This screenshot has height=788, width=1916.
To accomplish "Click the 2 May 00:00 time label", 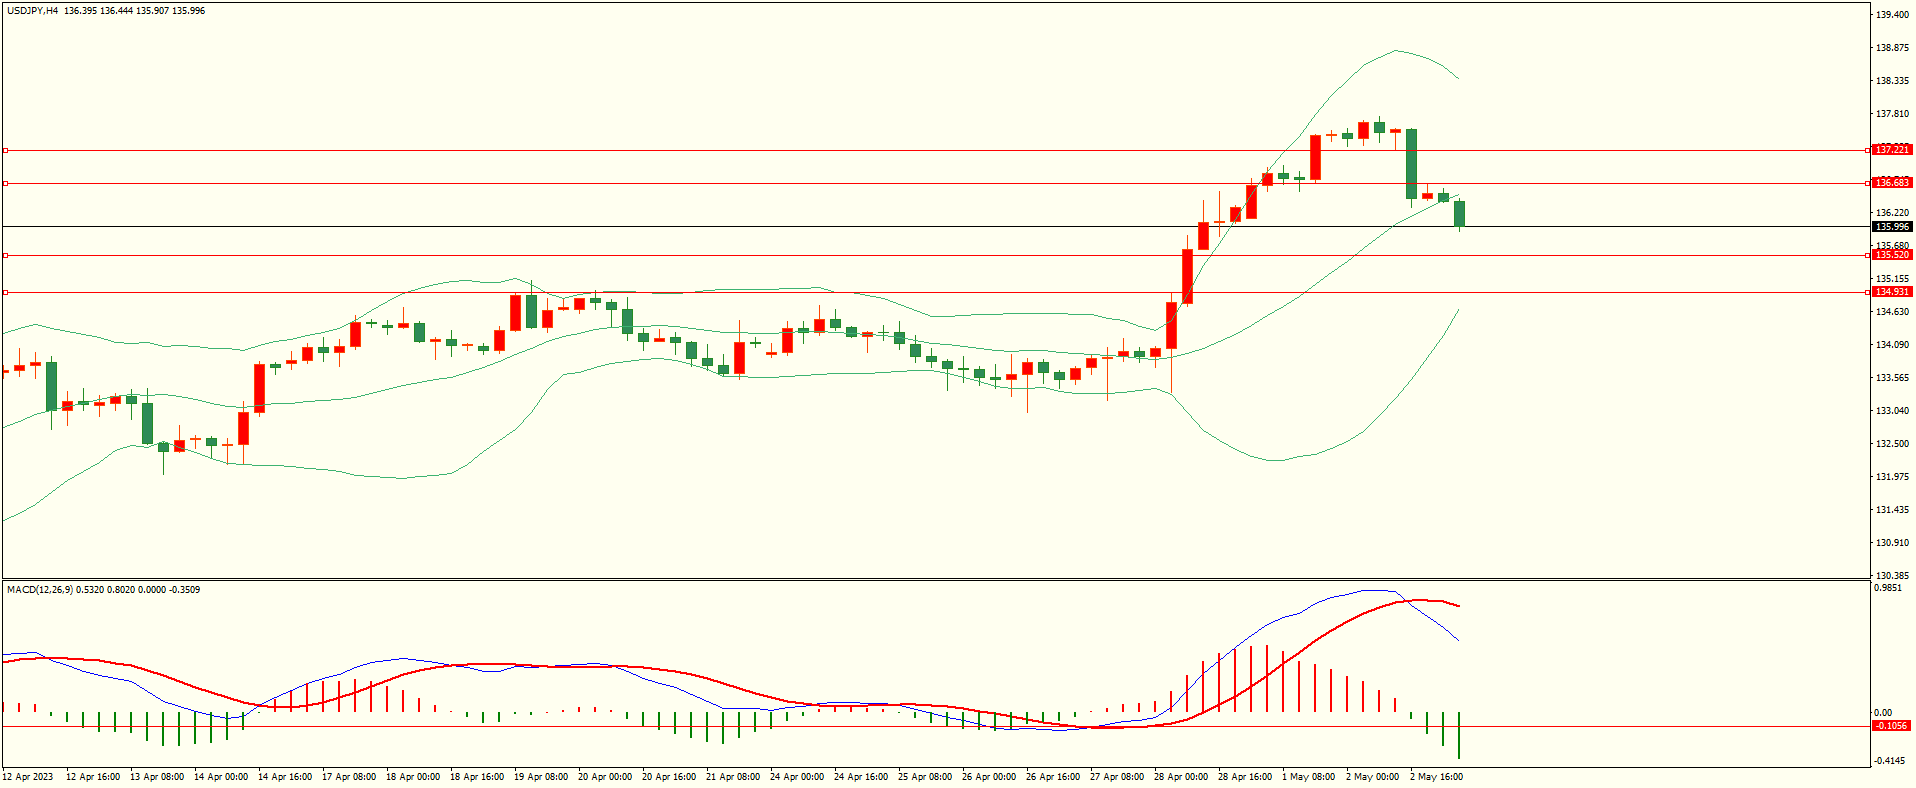I will point(1373,777).
